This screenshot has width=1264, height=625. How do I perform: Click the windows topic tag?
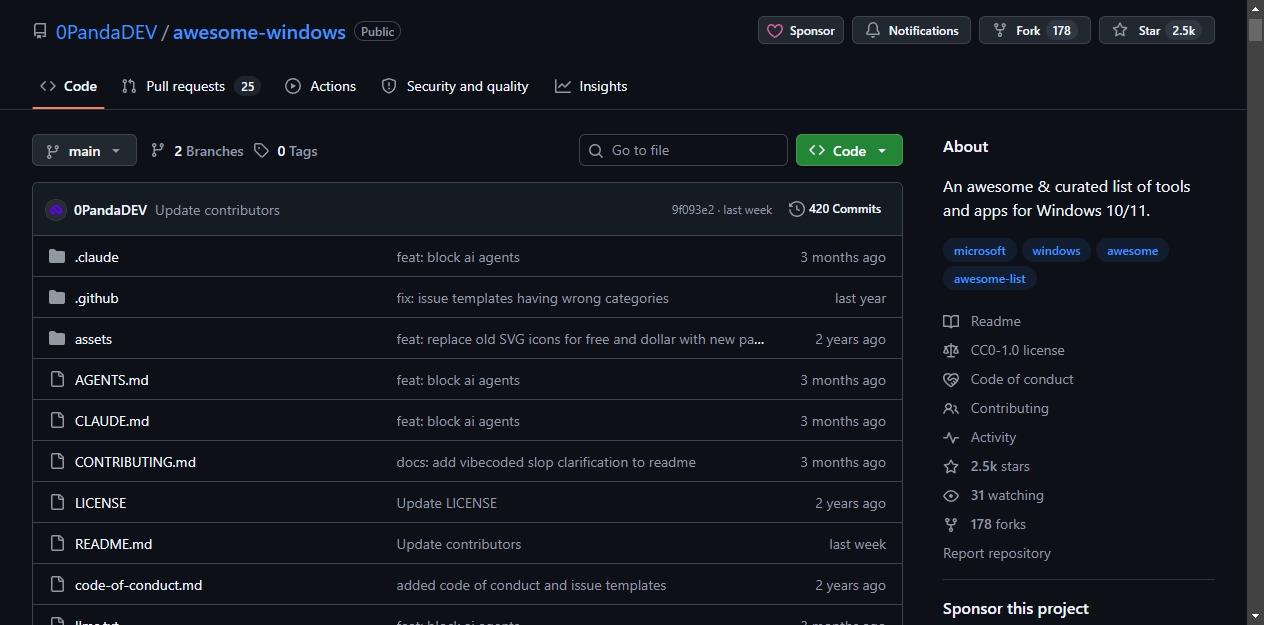click(x=1056, y=251)
